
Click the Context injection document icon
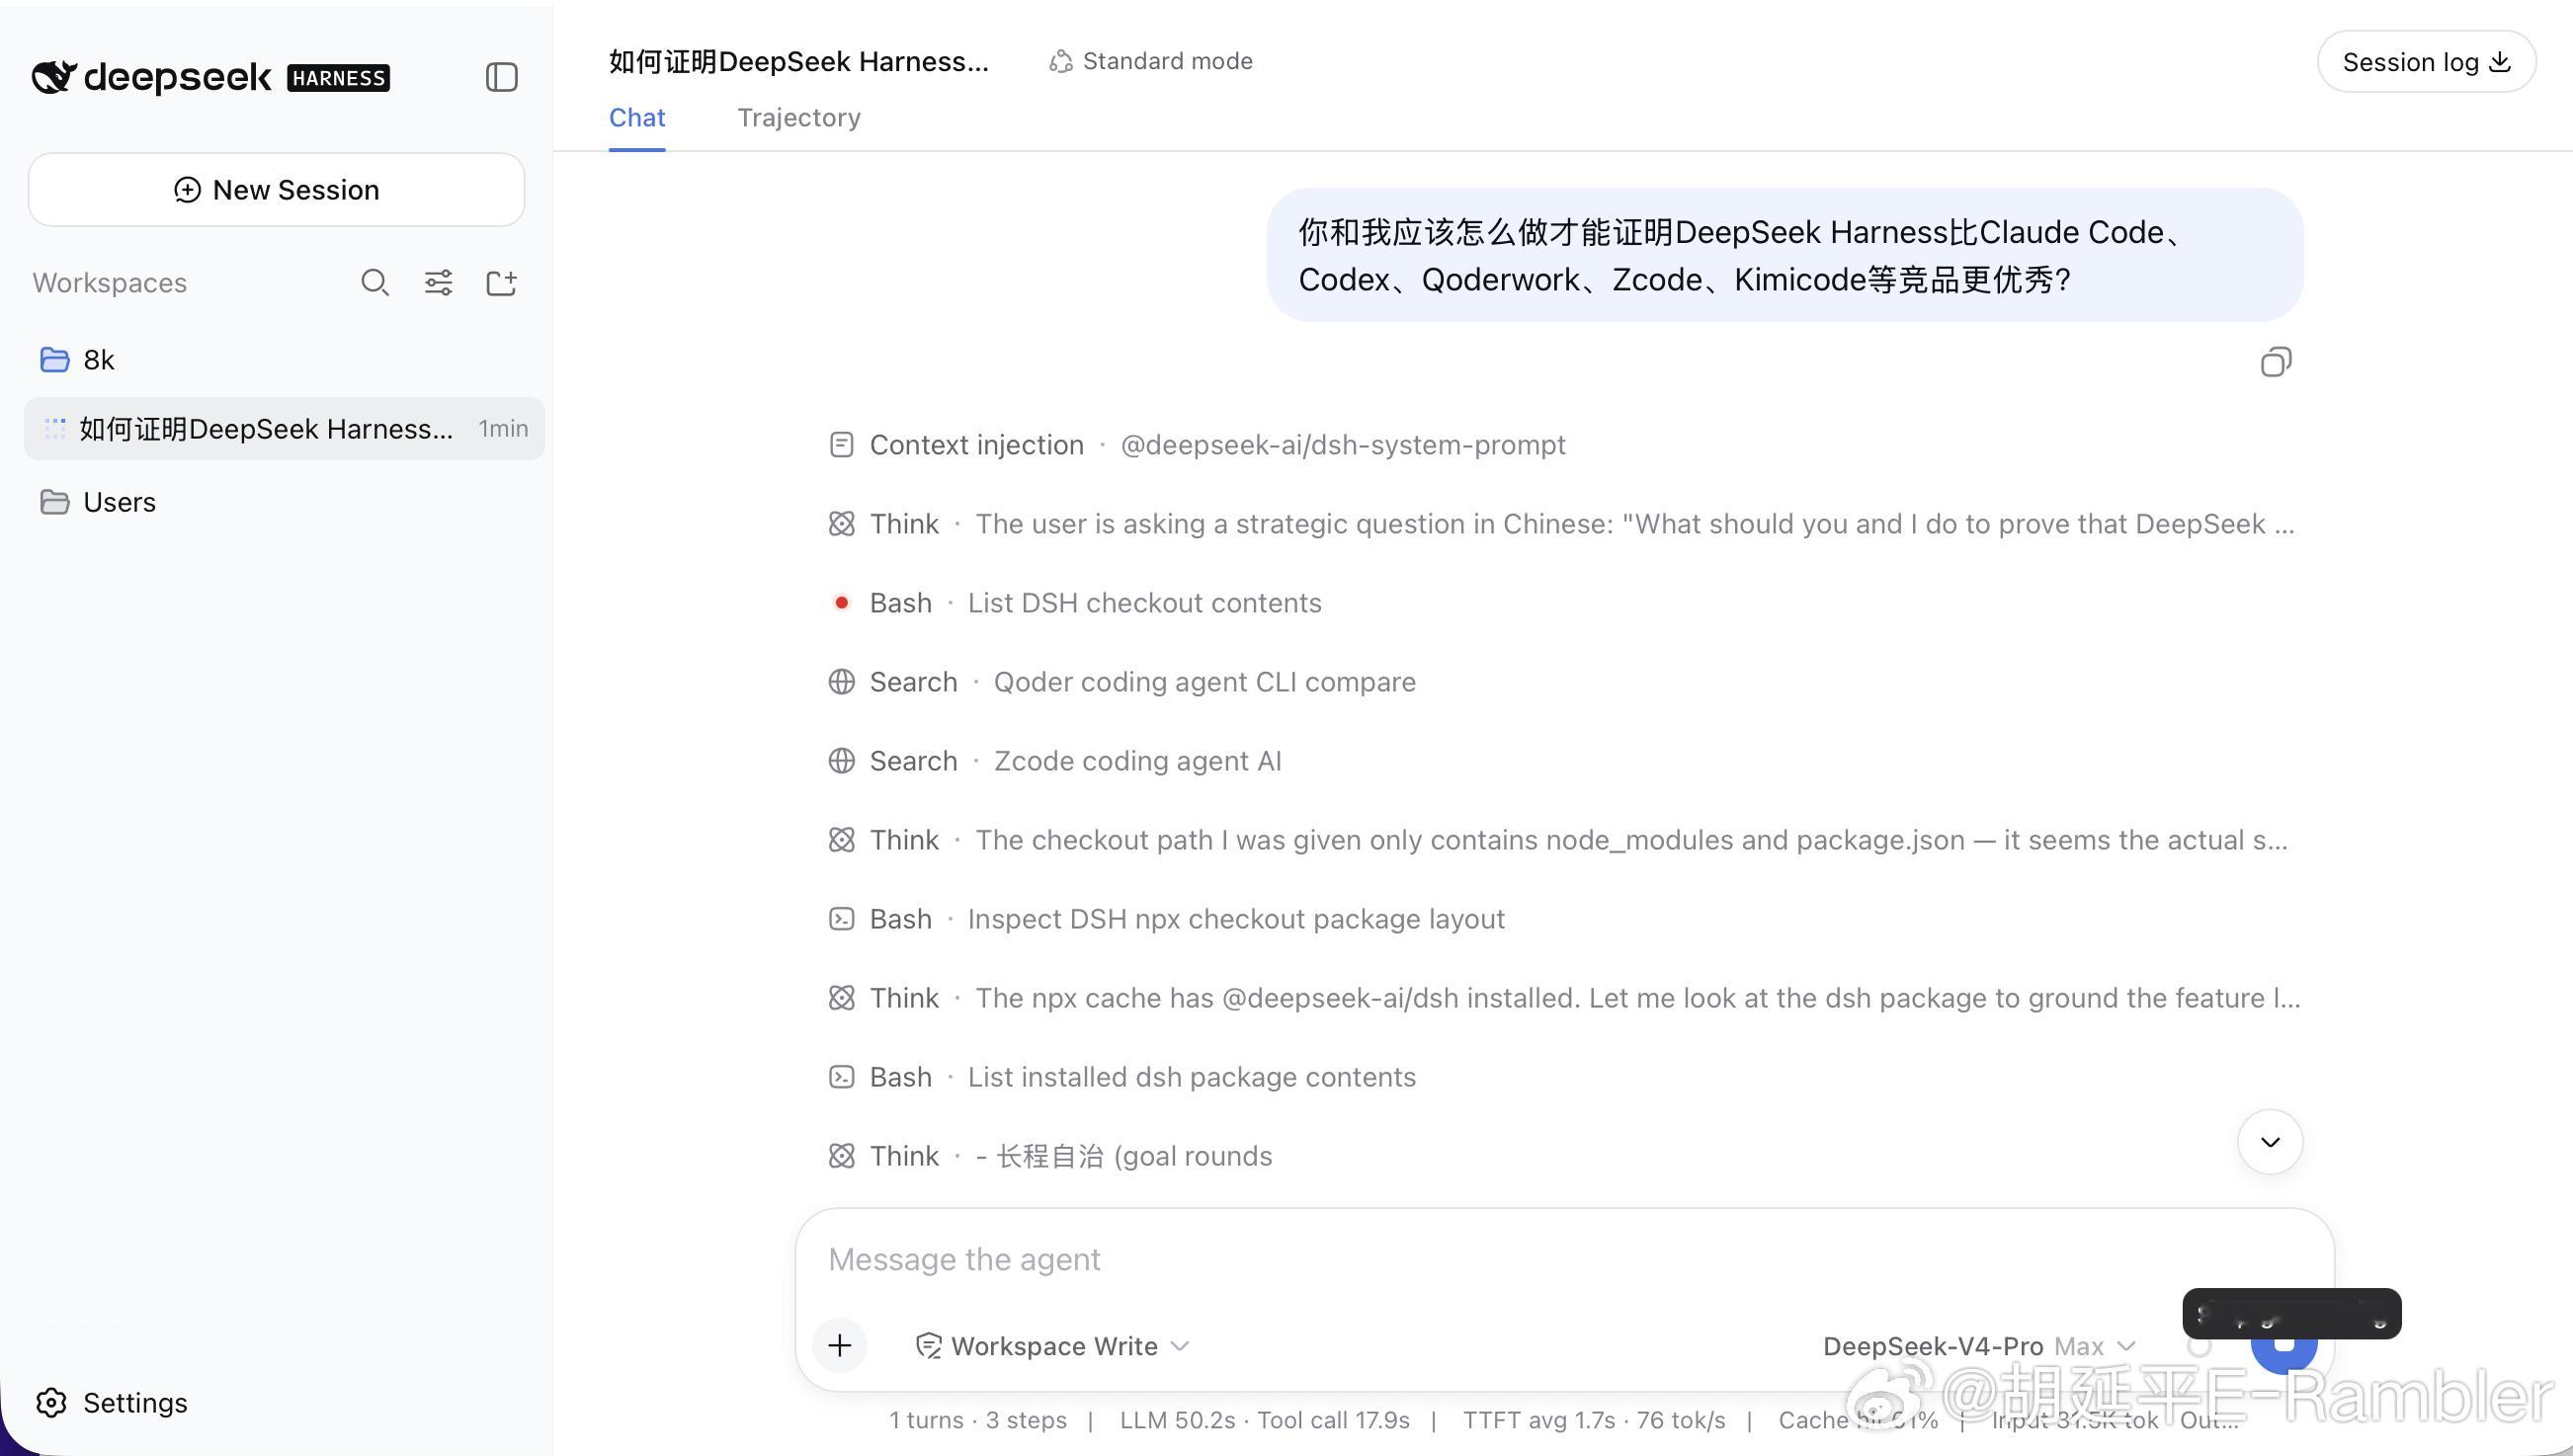[x=841, y=445]
